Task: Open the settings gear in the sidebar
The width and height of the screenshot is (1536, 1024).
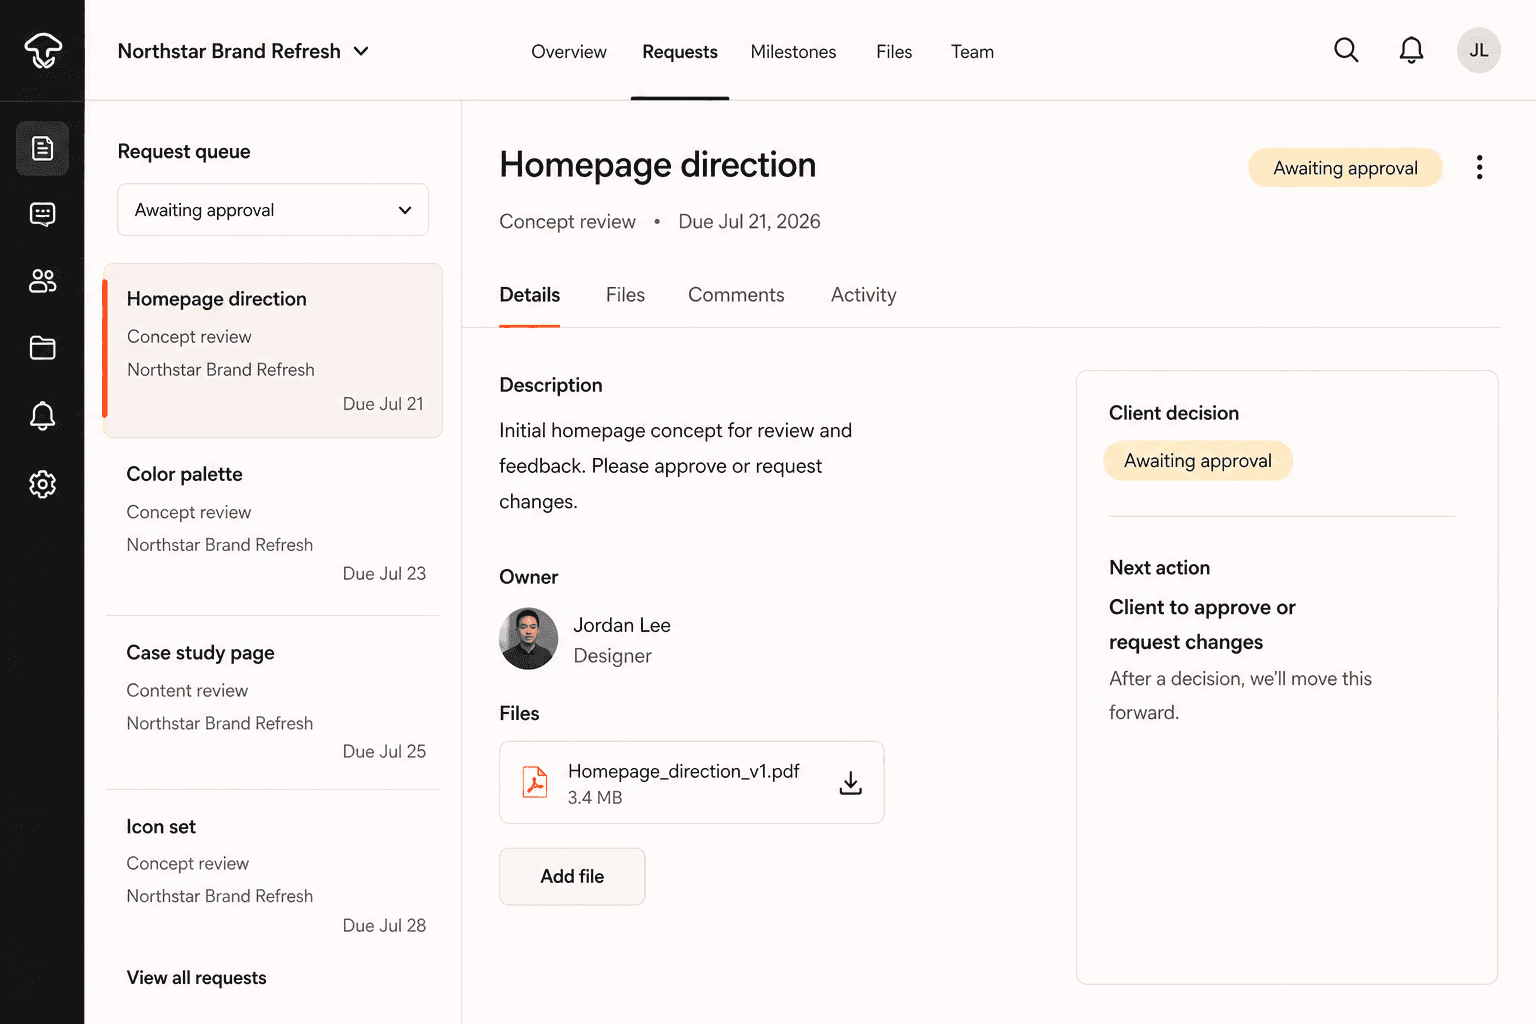Action: click(42, 484)
